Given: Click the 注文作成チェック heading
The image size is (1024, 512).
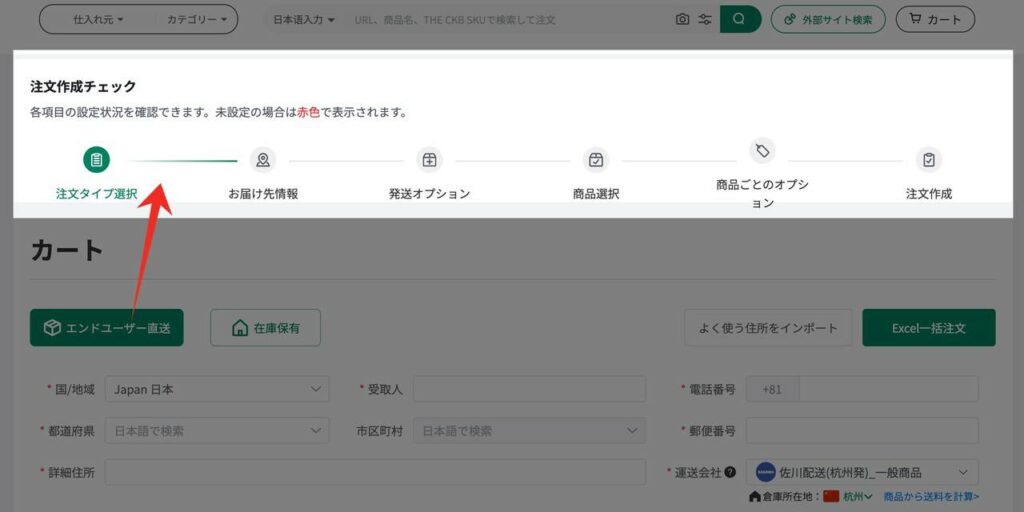Looking at the screenshot, I should pyautogui.click(x=83, y=86).
